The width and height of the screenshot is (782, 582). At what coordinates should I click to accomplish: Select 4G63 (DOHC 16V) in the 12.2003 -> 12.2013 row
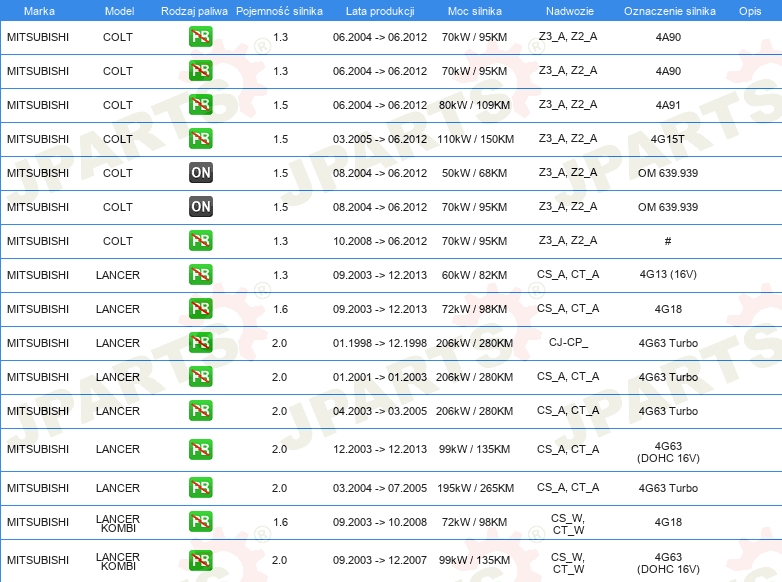668,452
